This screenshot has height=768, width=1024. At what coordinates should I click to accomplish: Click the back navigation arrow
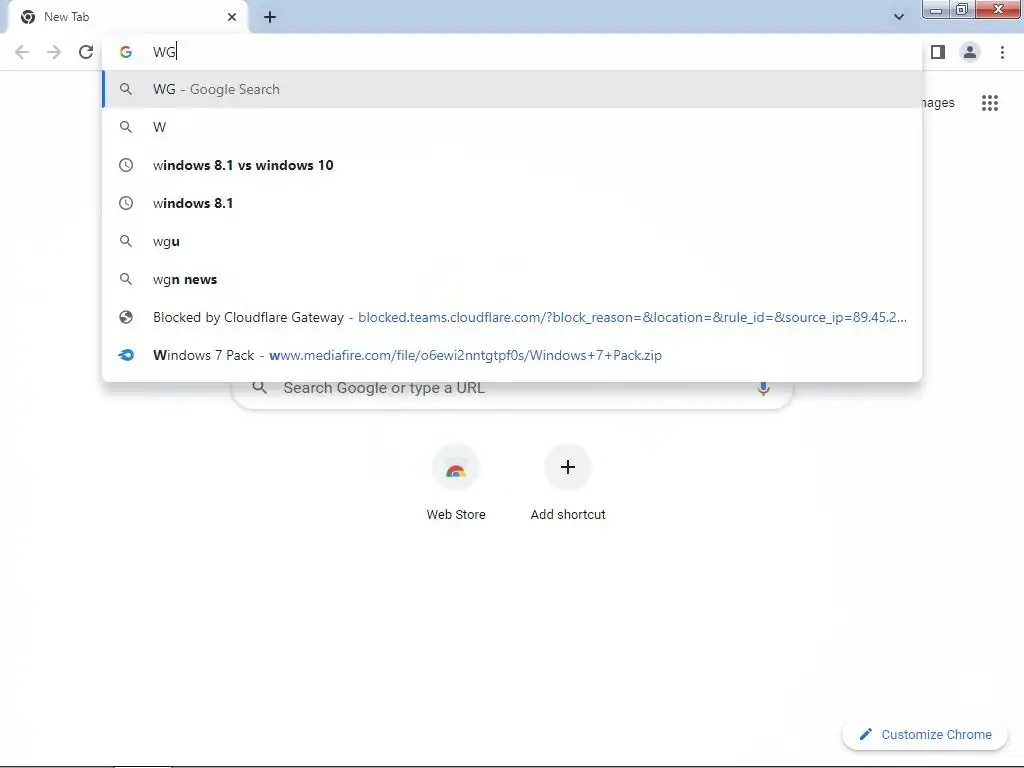coord(22,52)
